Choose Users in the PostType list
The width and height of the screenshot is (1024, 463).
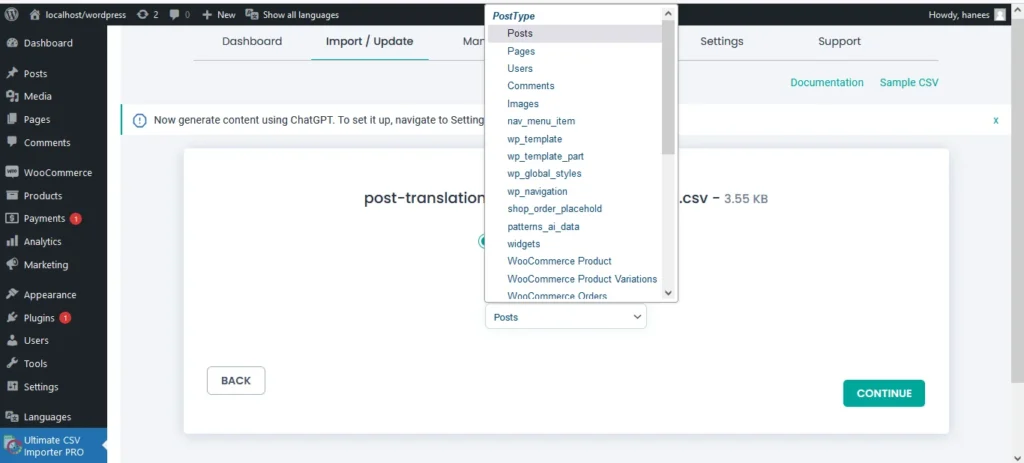[x=575, y=69]
